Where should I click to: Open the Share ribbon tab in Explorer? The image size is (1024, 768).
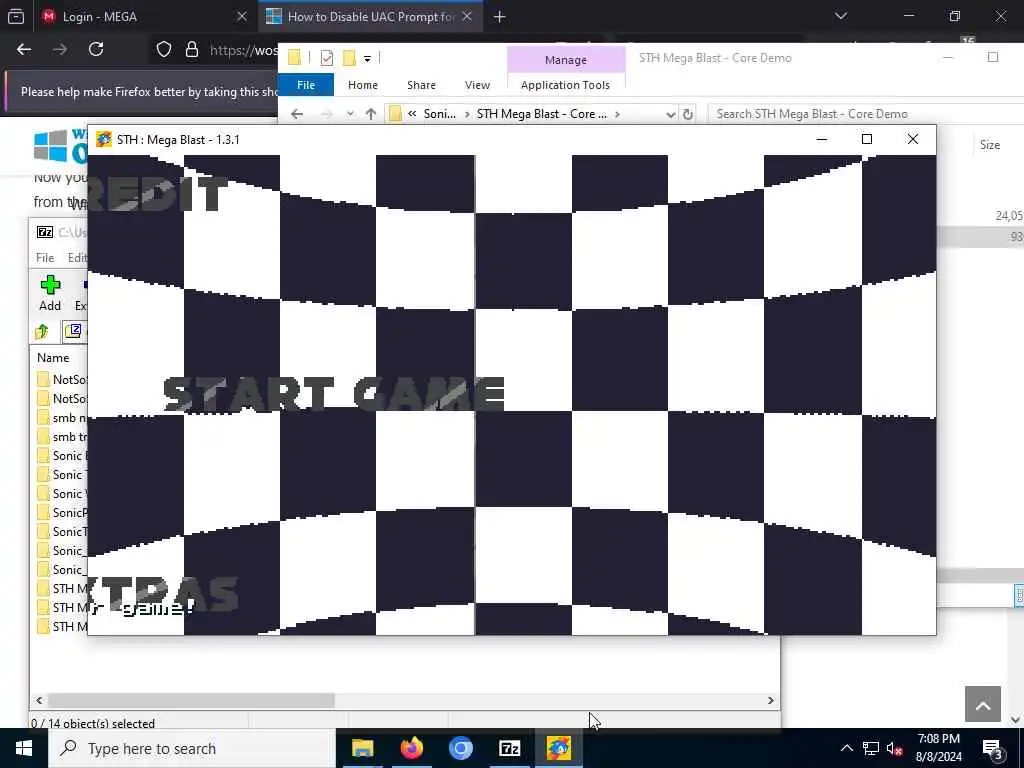click(421, 85)
